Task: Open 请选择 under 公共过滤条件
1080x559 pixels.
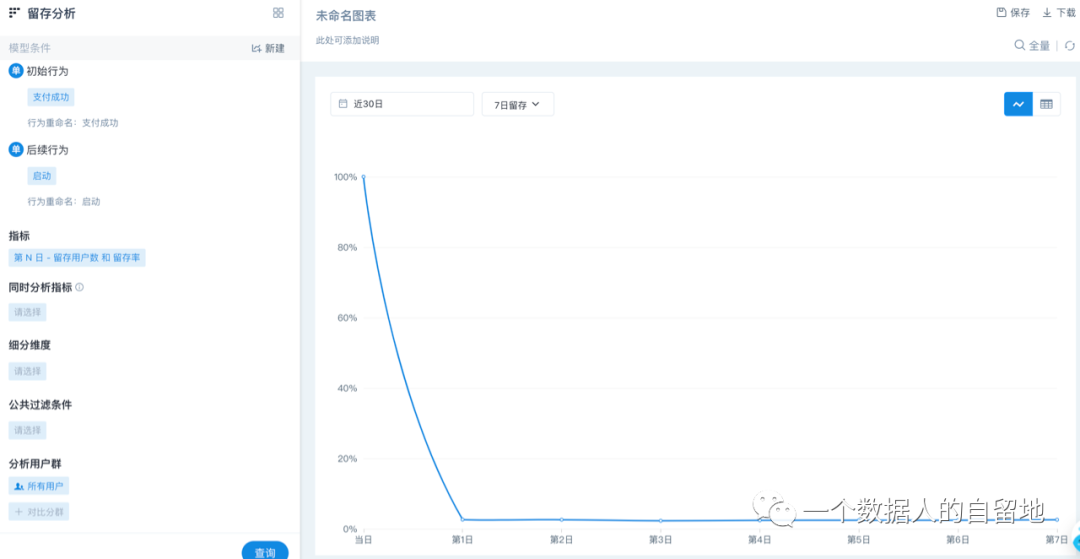Action: click(28, 430)
